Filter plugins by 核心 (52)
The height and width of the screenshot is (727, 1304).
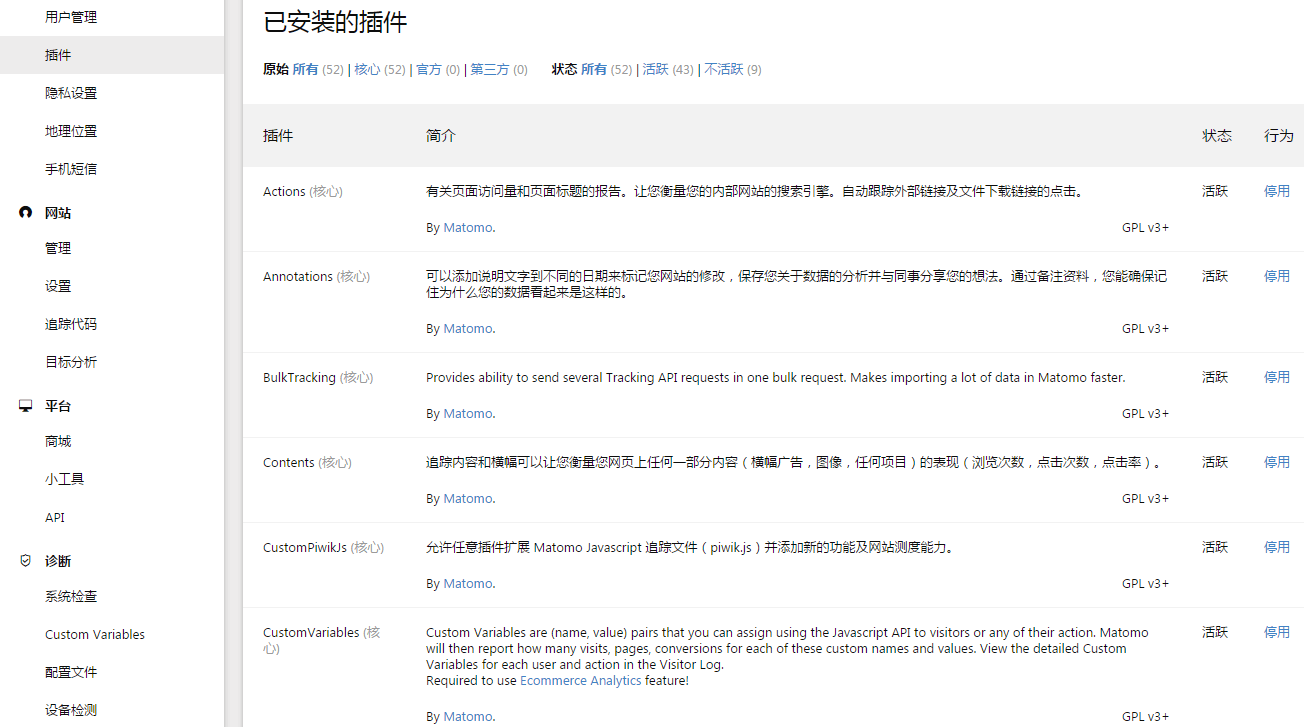pyautogui.click(x=380, y=69)
